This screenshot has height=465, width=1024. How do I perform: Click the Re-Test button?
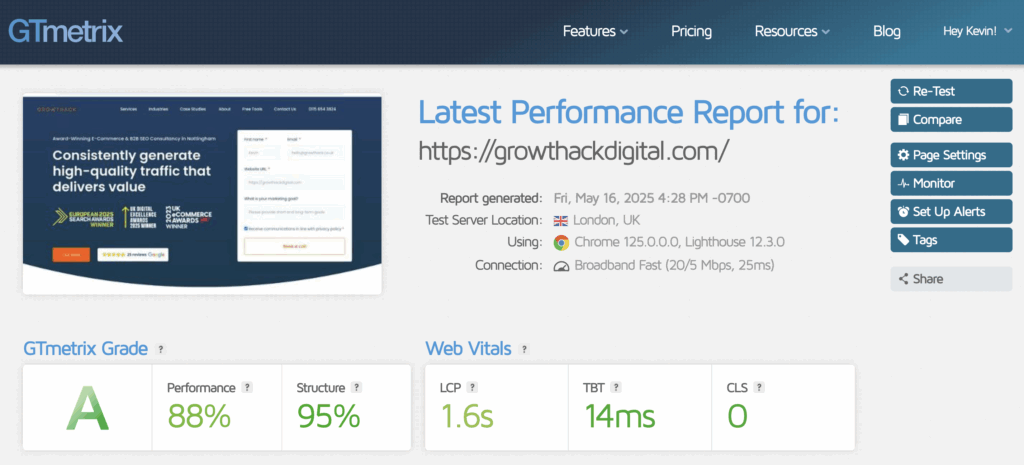tap(951, 91)
